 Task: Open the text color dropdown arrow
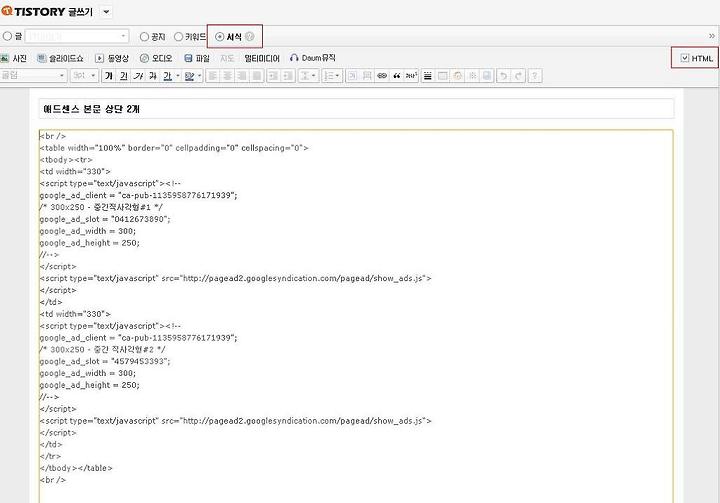click(178, 76)
